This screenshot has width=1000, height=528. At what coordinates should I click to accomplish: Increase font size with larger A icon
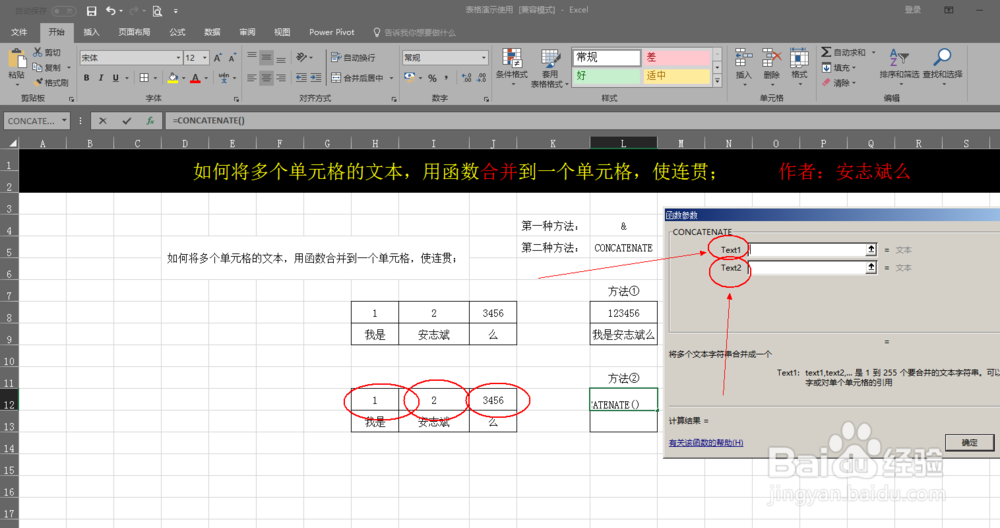coord(217,58)
